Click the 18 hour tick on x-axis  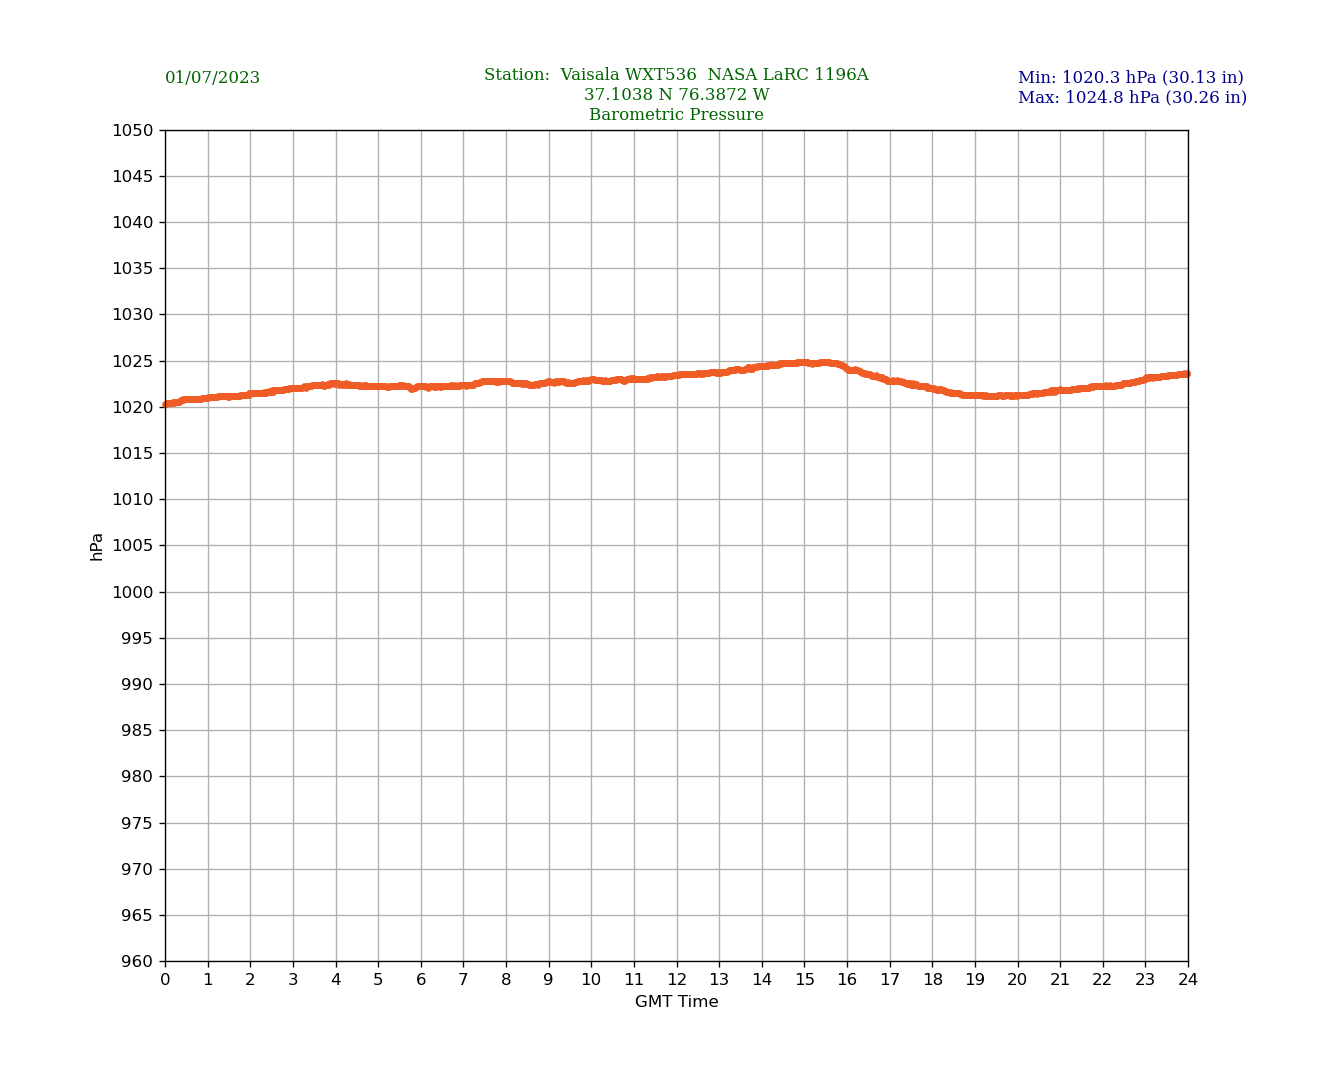tap(932, 980)
